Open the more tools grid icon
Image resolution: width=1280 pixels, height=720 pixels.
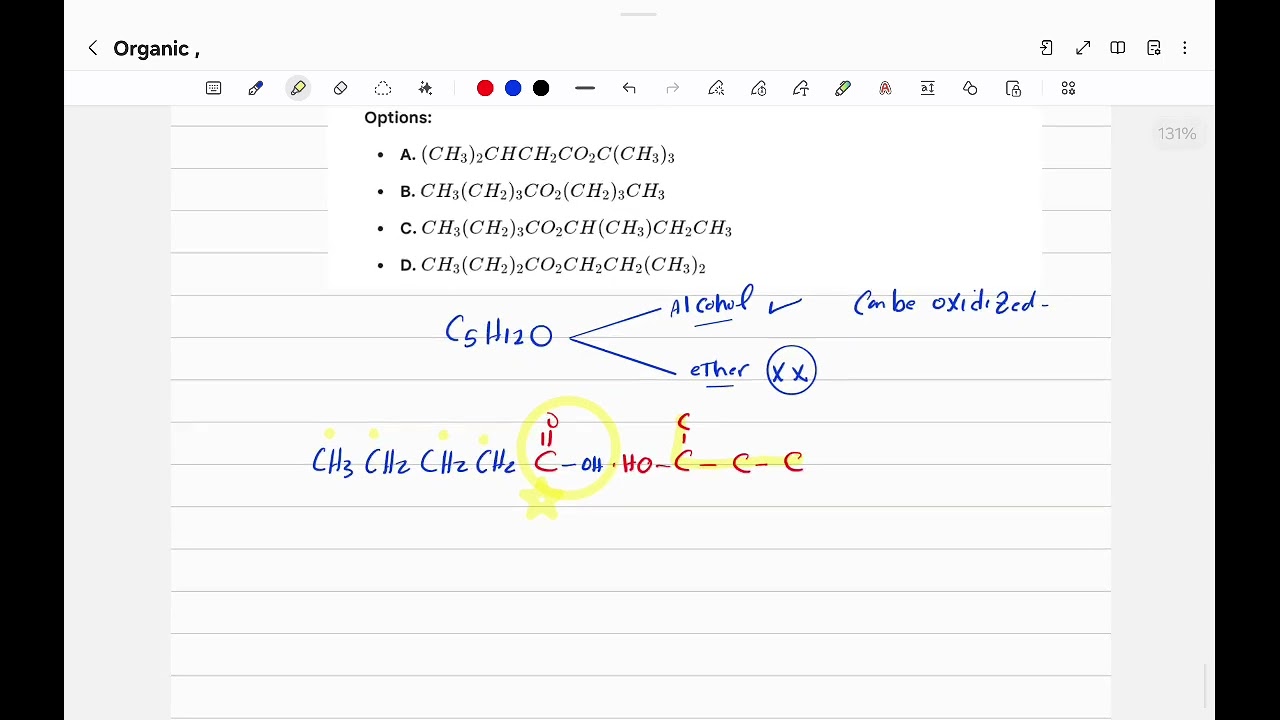(x=1068, y=88)
